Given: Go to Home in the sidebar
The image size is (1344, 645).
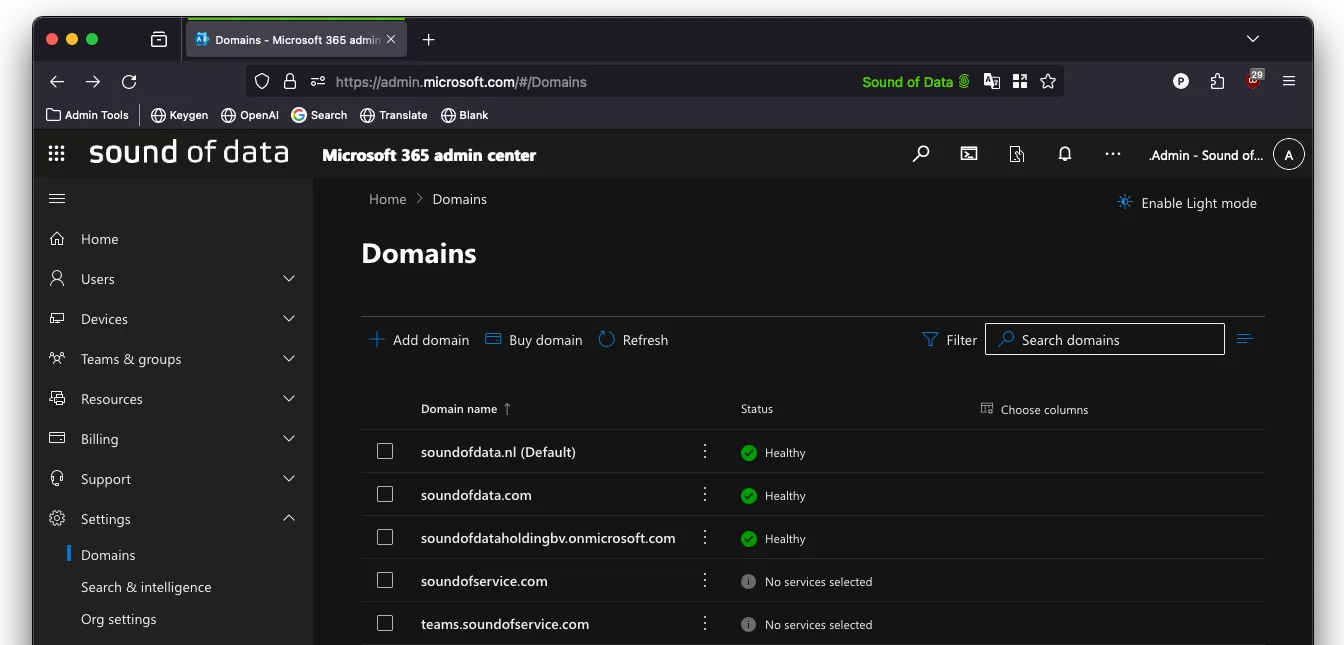Looking at the screenshot, I should (x=99, y=239).
